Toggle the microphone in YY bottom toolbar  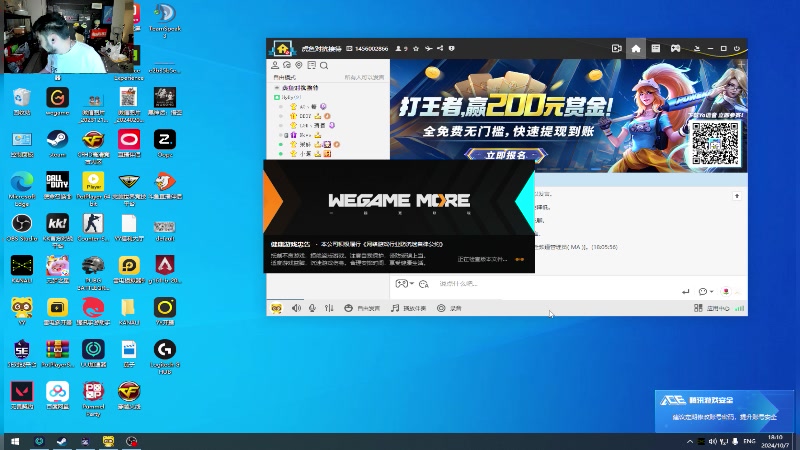[312, 308]
